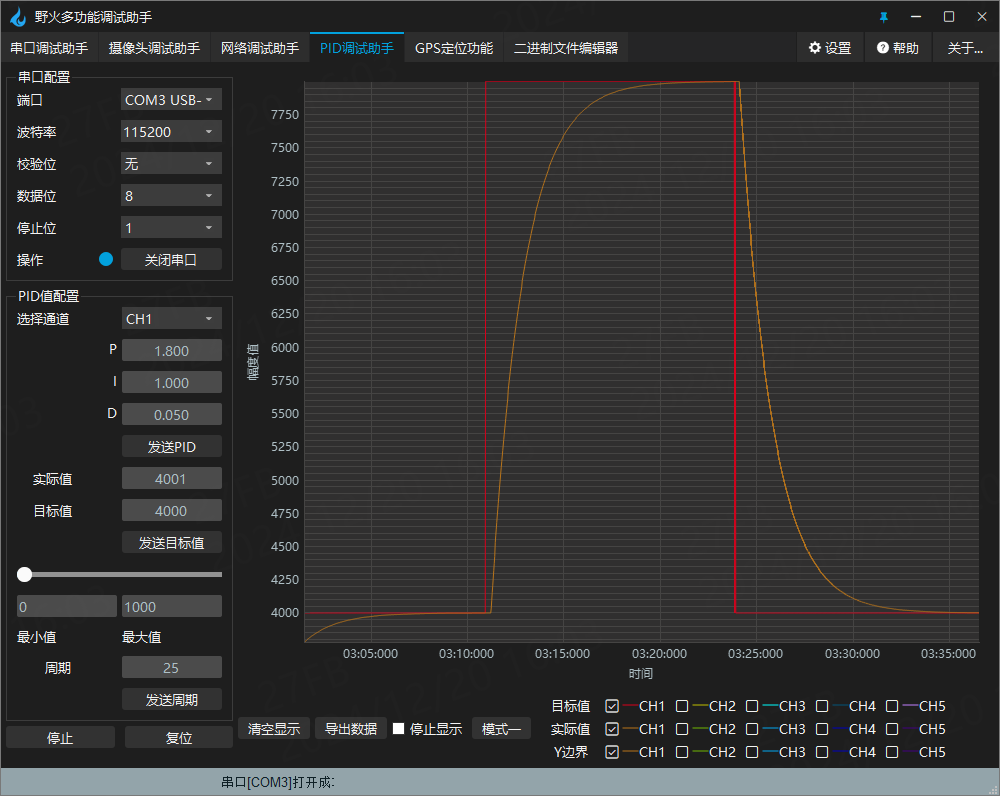The width and height of the screenshot is (1000, 796).
Task: Click the 清空显示 button
Action: (274, 728)
